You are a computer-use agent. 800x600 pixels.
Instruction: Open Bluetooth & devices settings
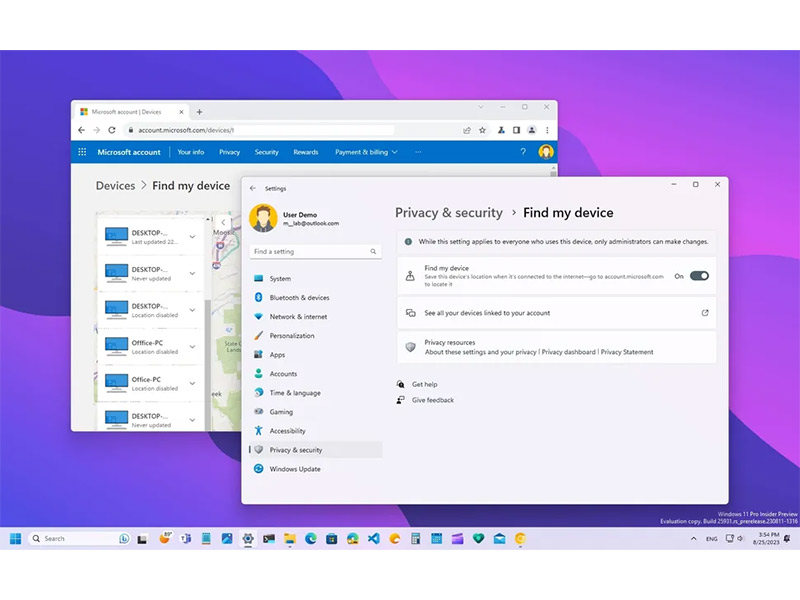[x=315, y=297]
